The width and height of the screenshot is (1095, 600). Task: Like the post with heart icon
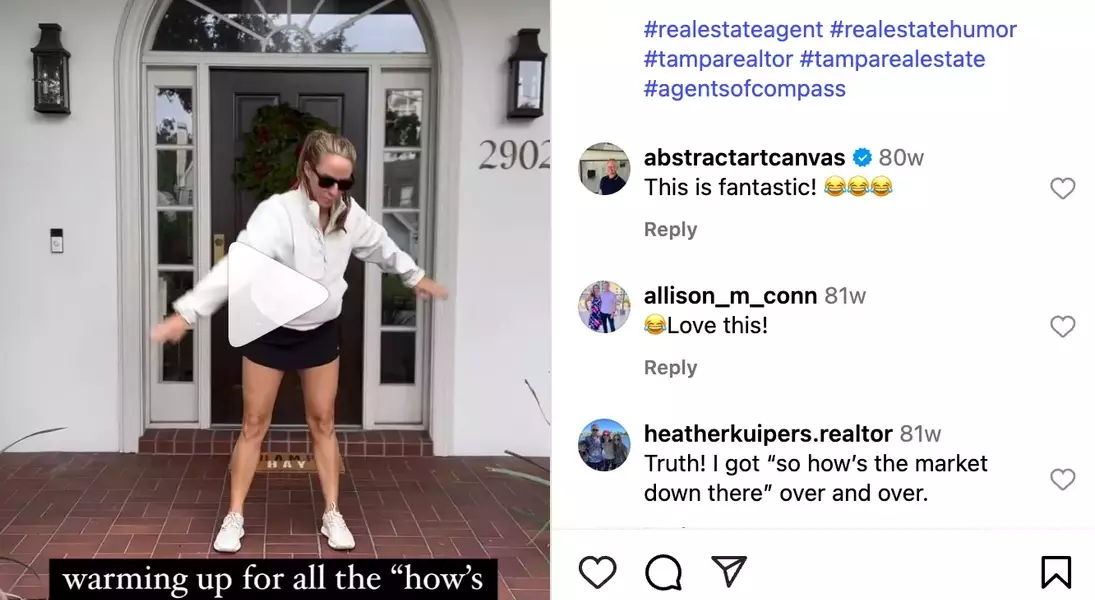[598, 572]
